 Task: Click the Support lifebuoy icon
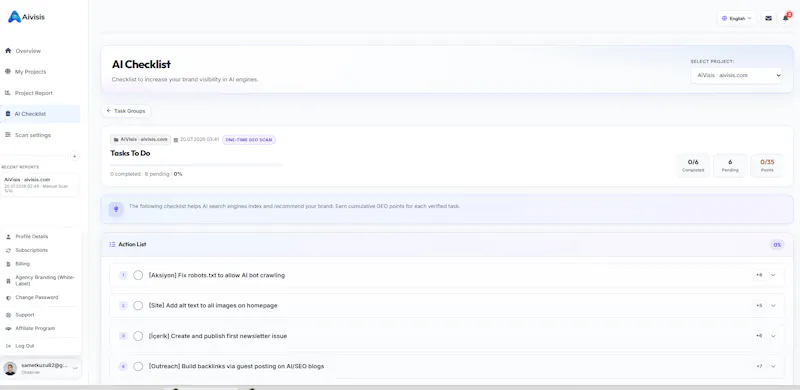pyautogui.click(x=8, y=315)
